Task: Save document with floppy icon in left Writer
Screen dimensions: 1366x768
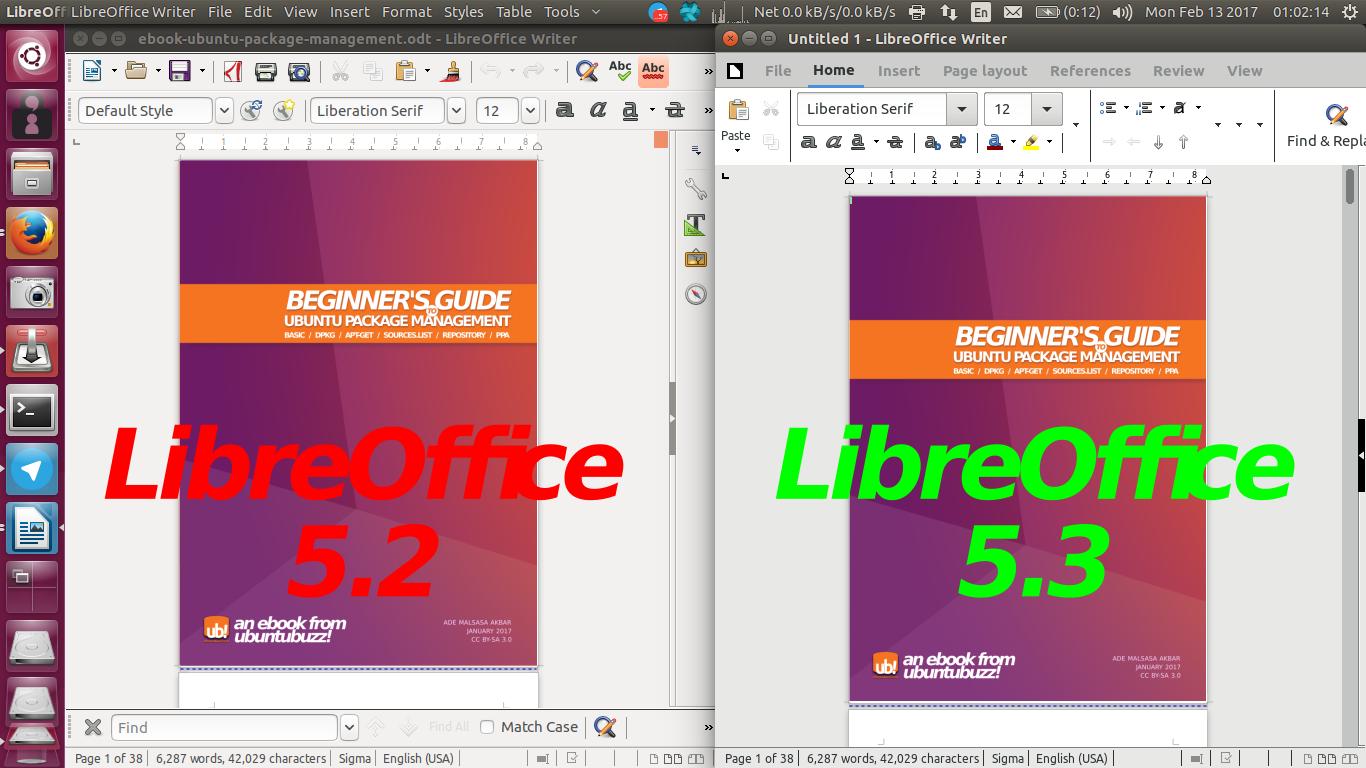Action: point(180,71)
